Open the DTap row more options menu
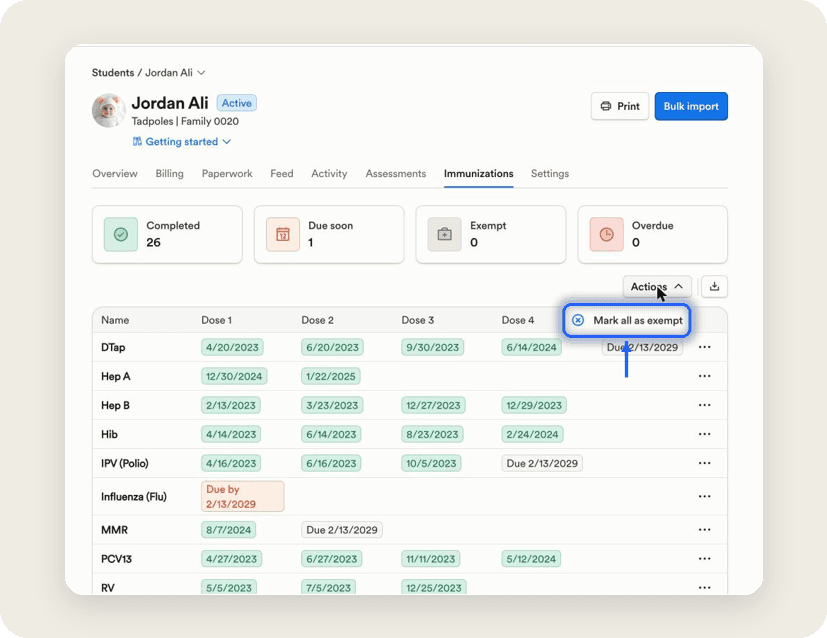This screenshot has height=638, width=827. (x=704, y=347)
